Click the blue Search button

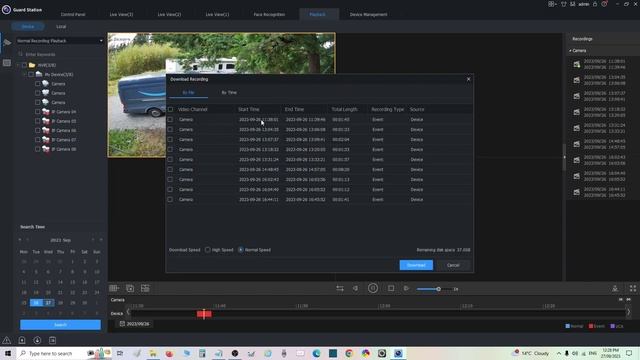tap(60, 325)
